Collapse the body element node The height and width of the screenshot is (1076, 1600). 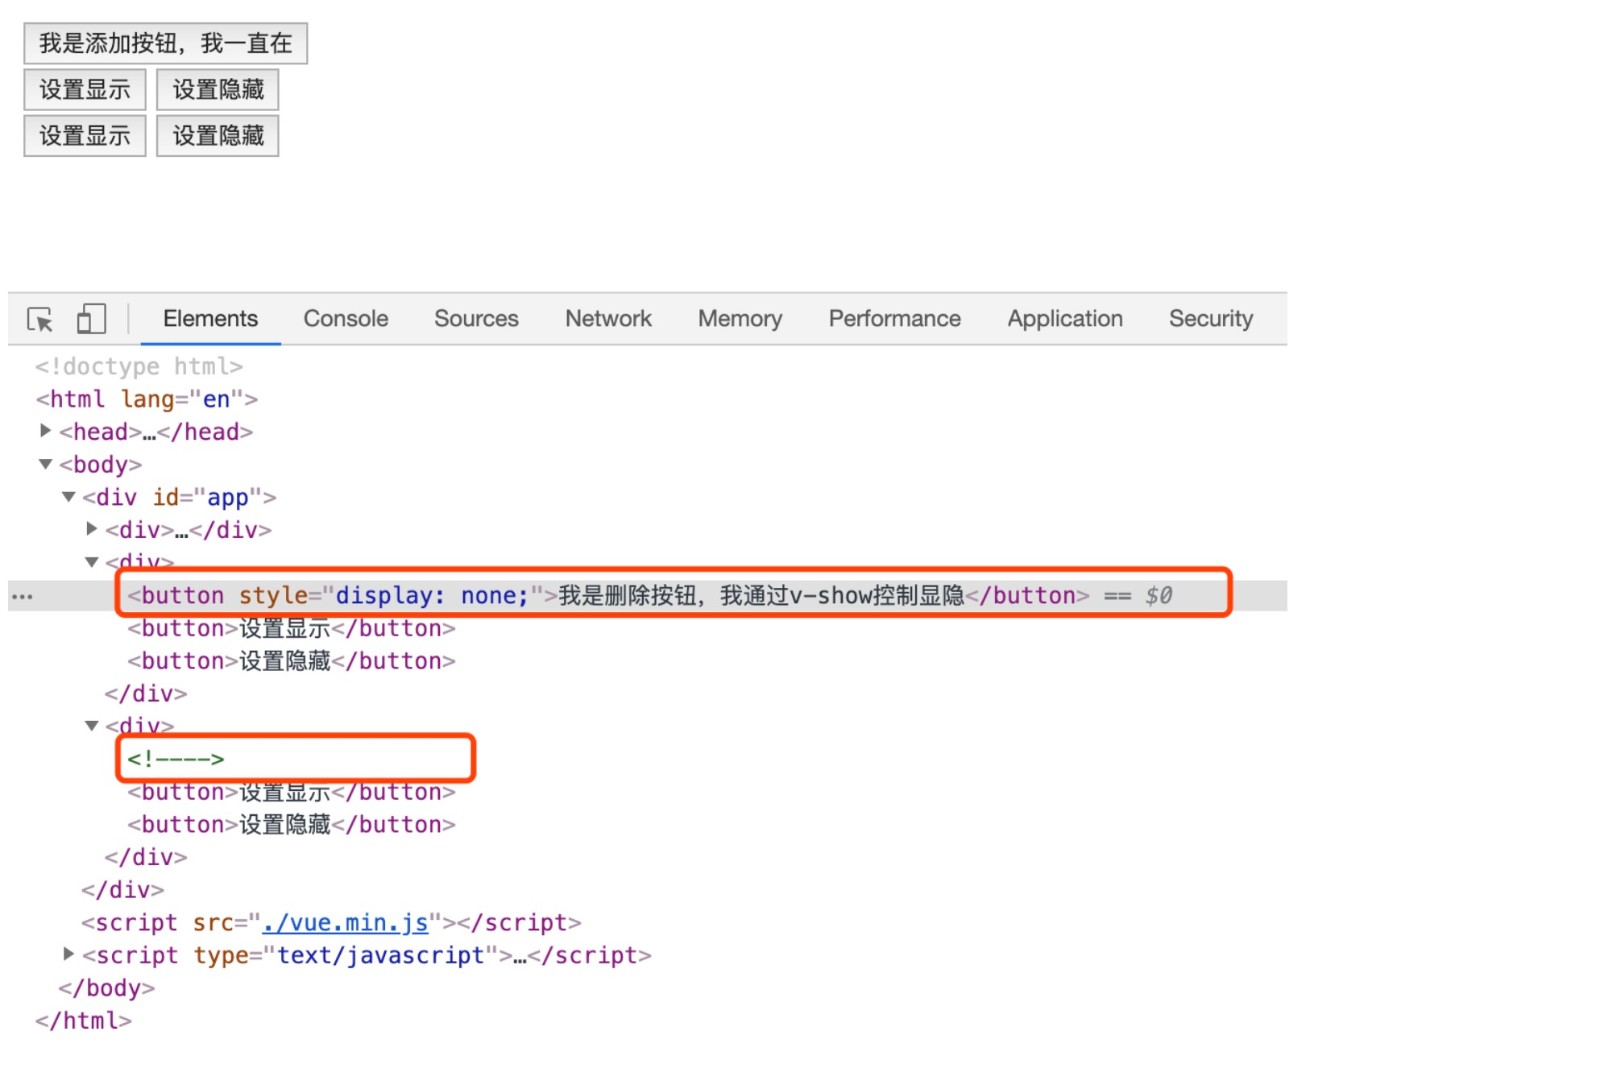[x=46, y=464]
